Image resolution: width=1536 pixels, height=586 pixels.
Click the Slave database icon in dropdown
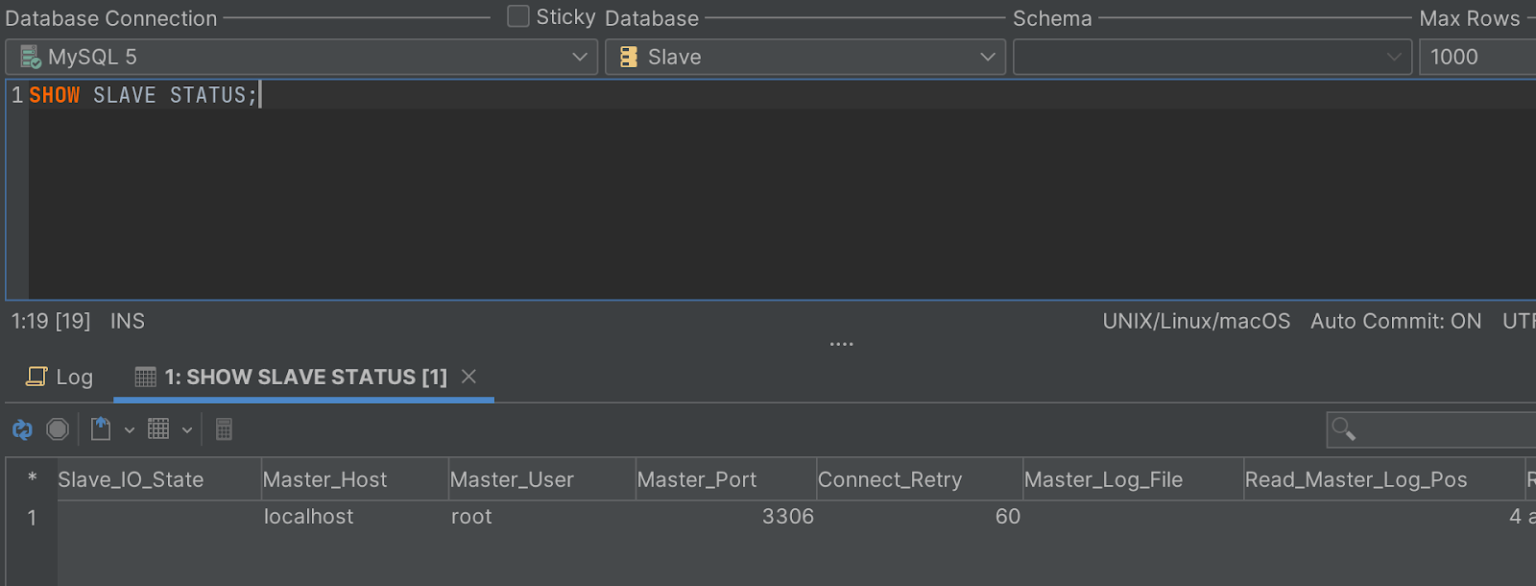(629, 57)
